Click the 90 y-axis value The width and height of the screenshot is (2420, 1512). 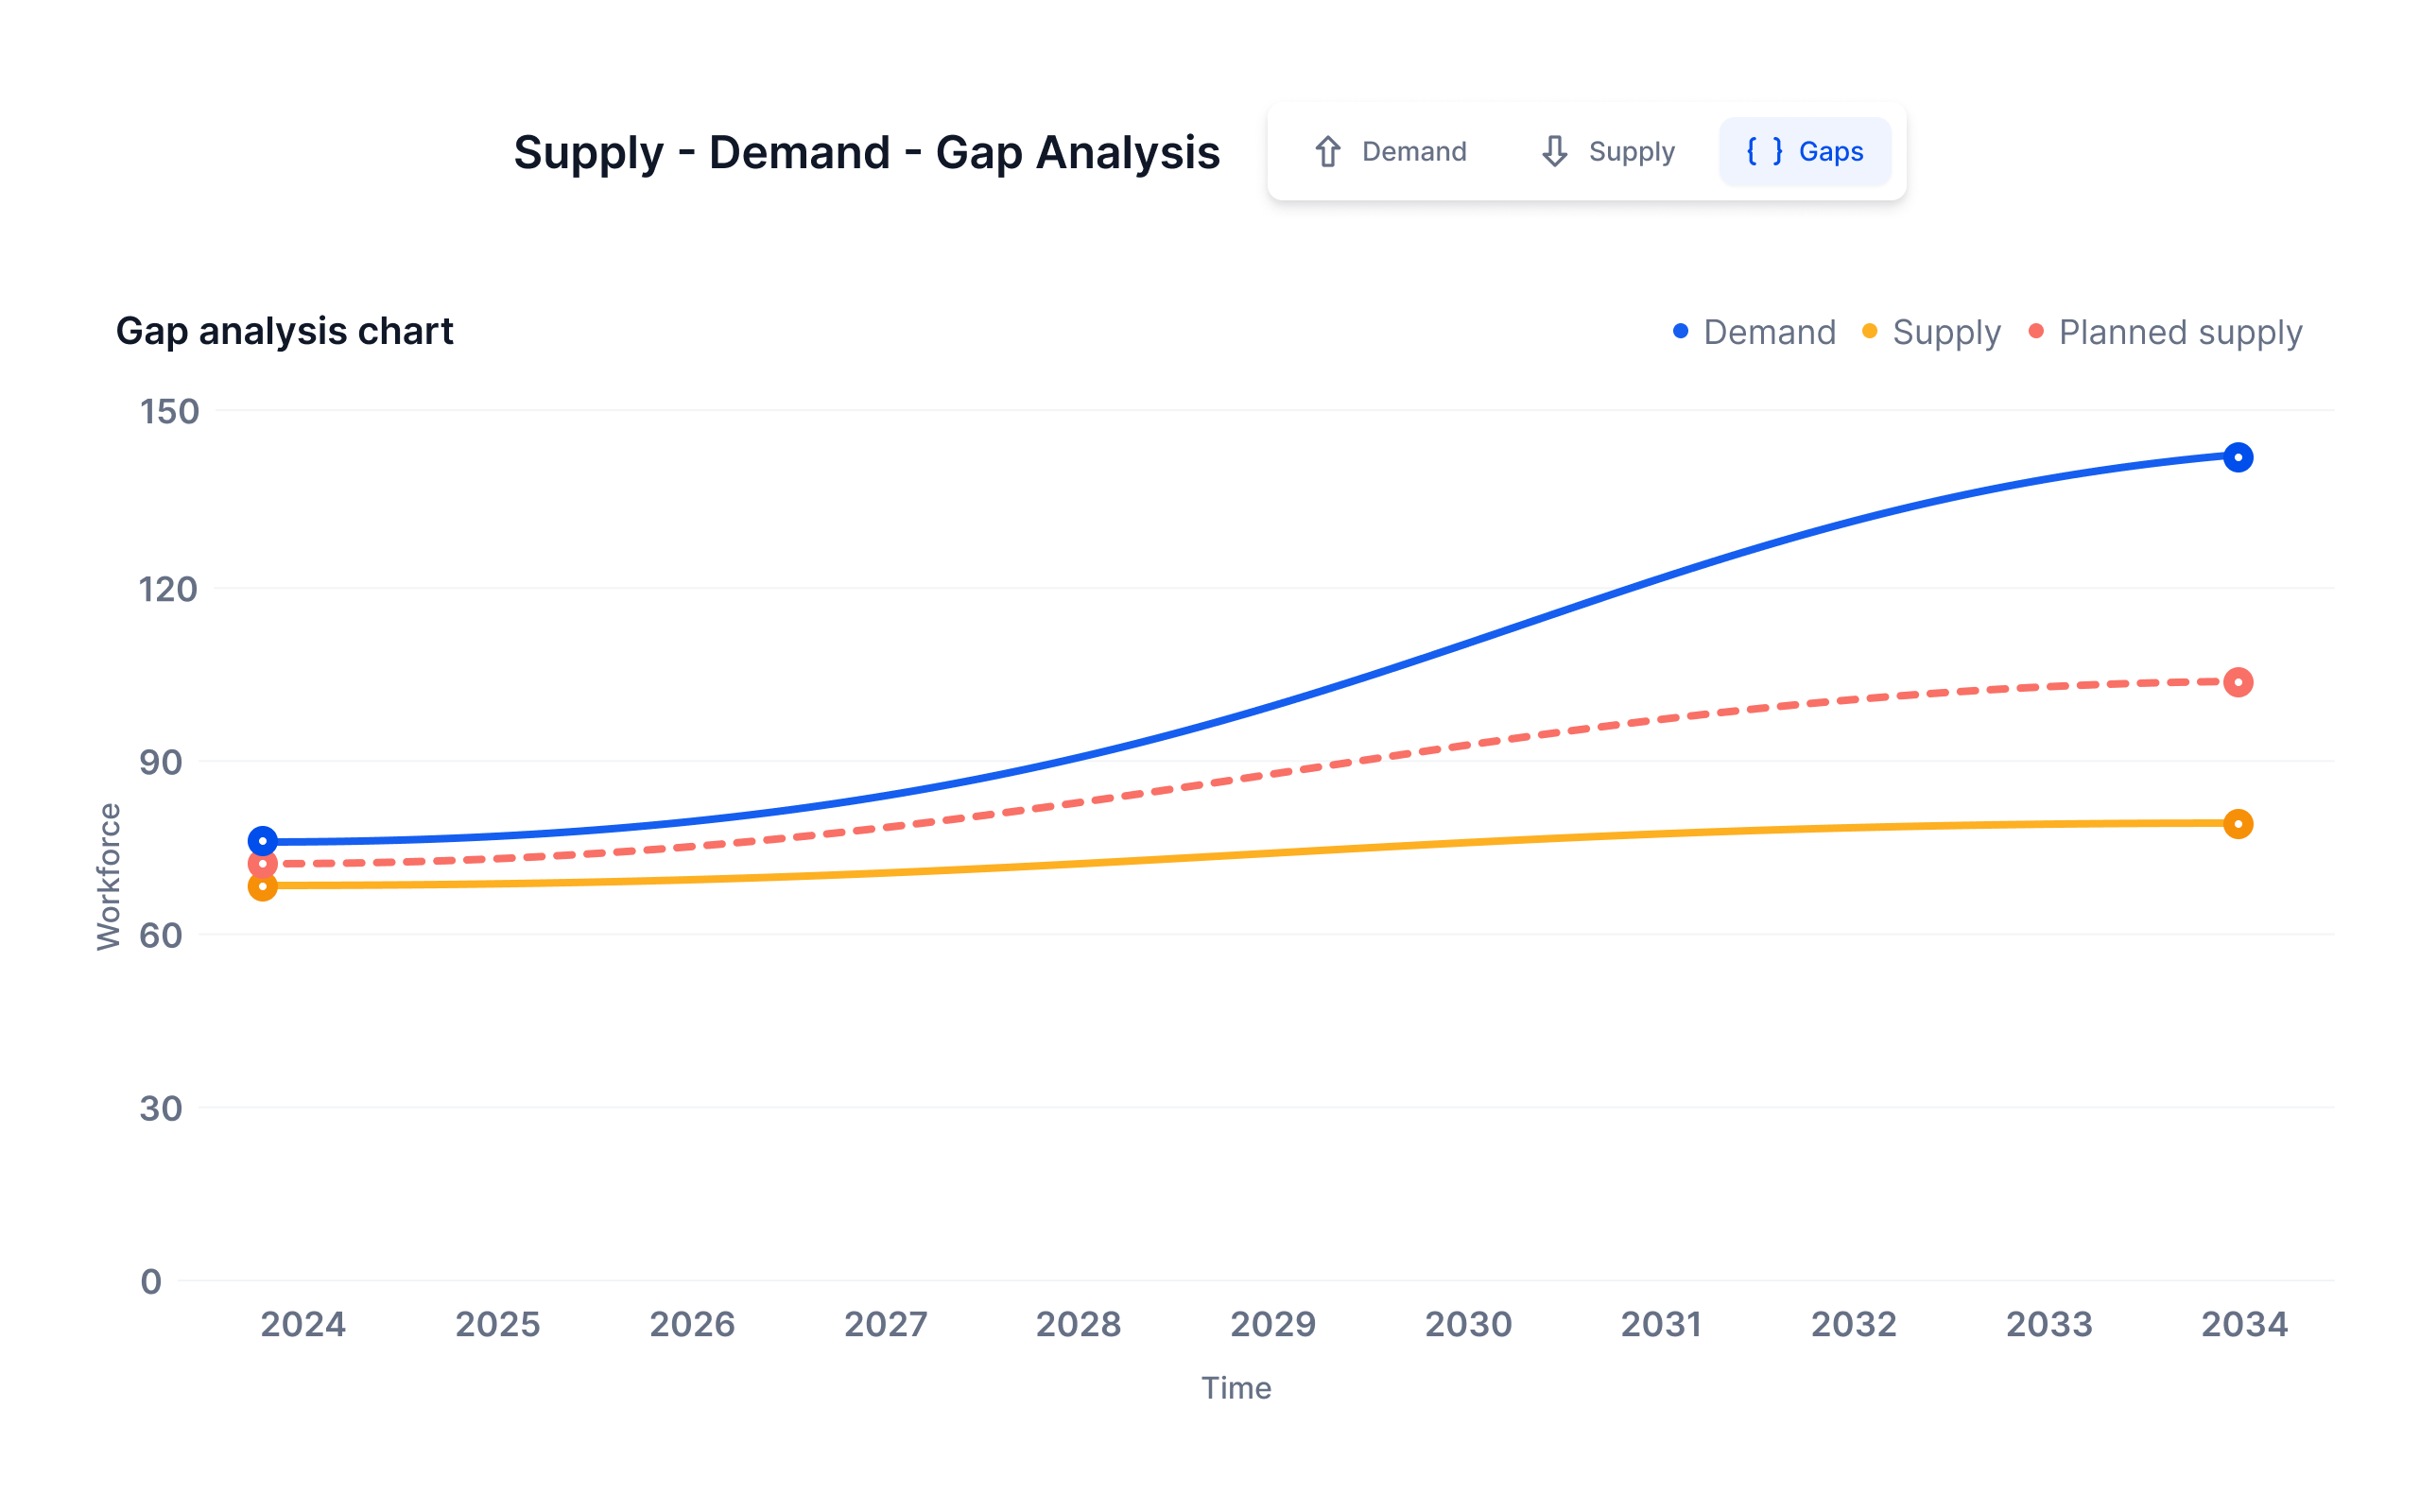click(x=161, y=763)
